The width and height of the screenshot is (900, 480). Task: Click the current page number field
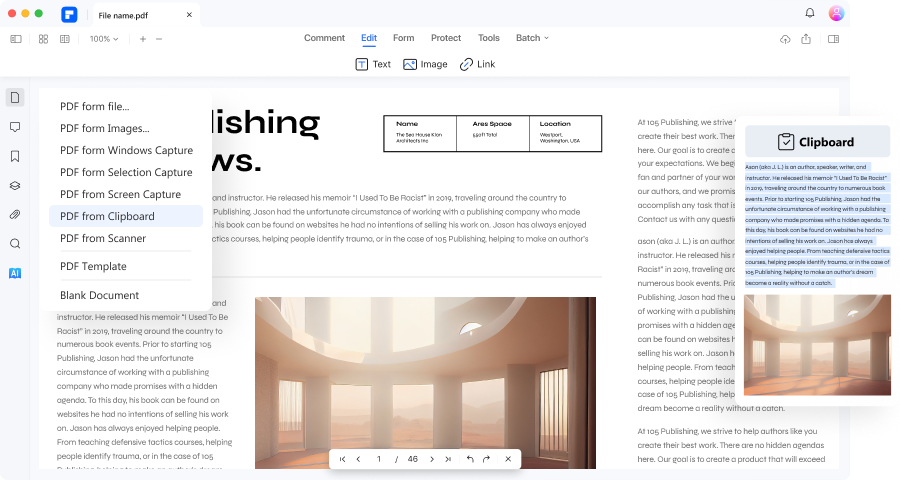point(379,459)
